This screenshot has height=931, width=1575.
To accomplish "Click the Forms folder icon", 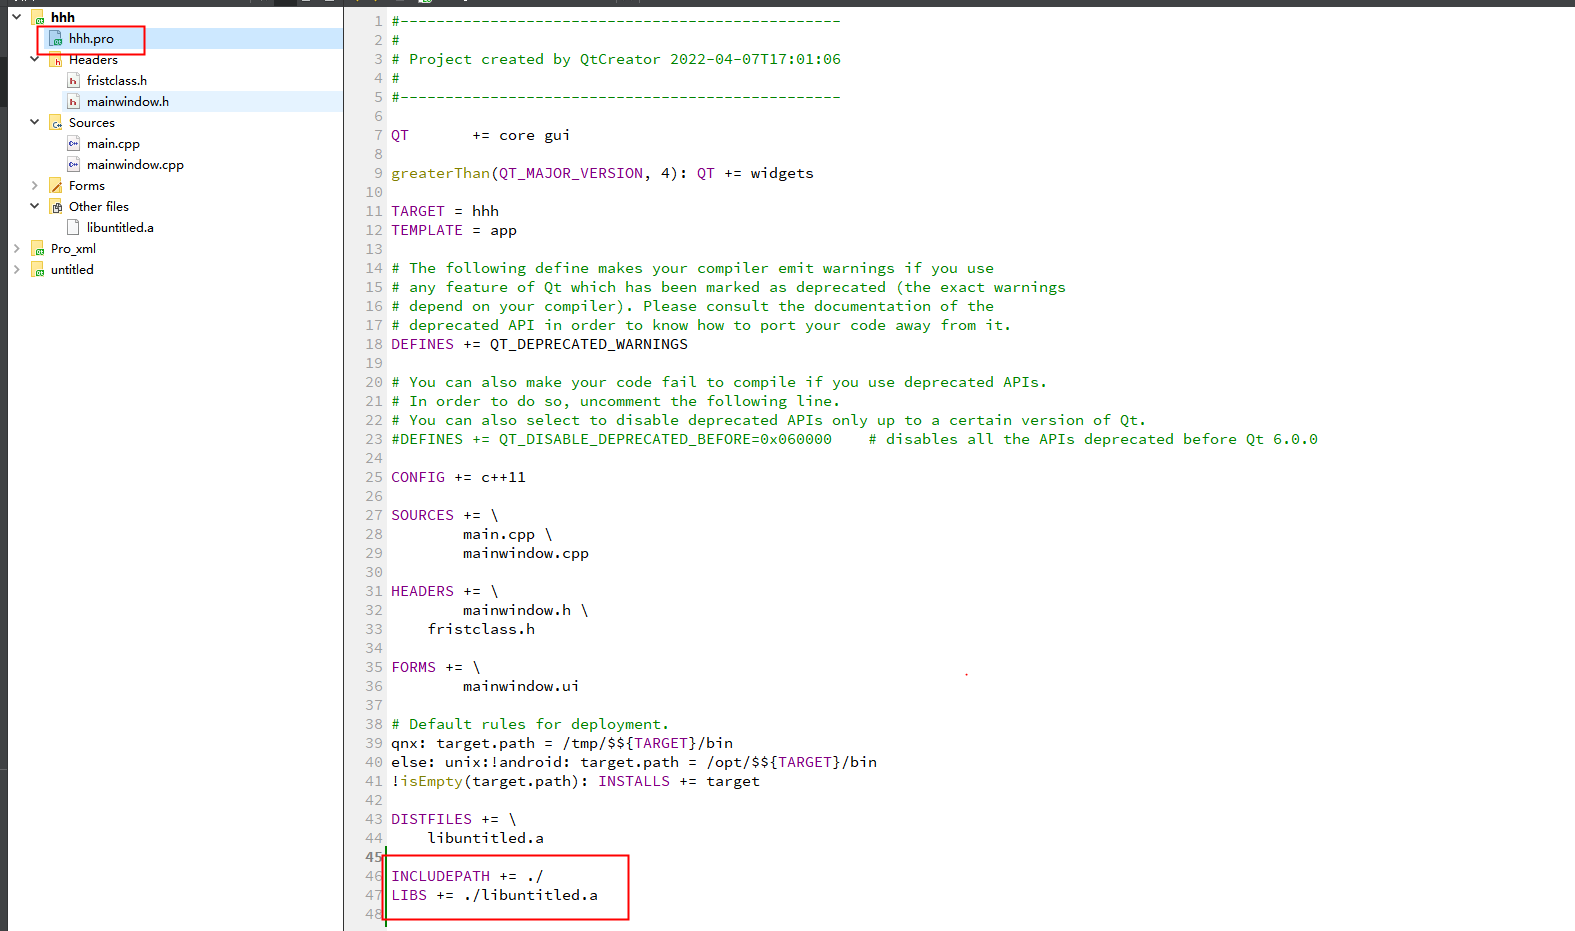I will point(56,186).
